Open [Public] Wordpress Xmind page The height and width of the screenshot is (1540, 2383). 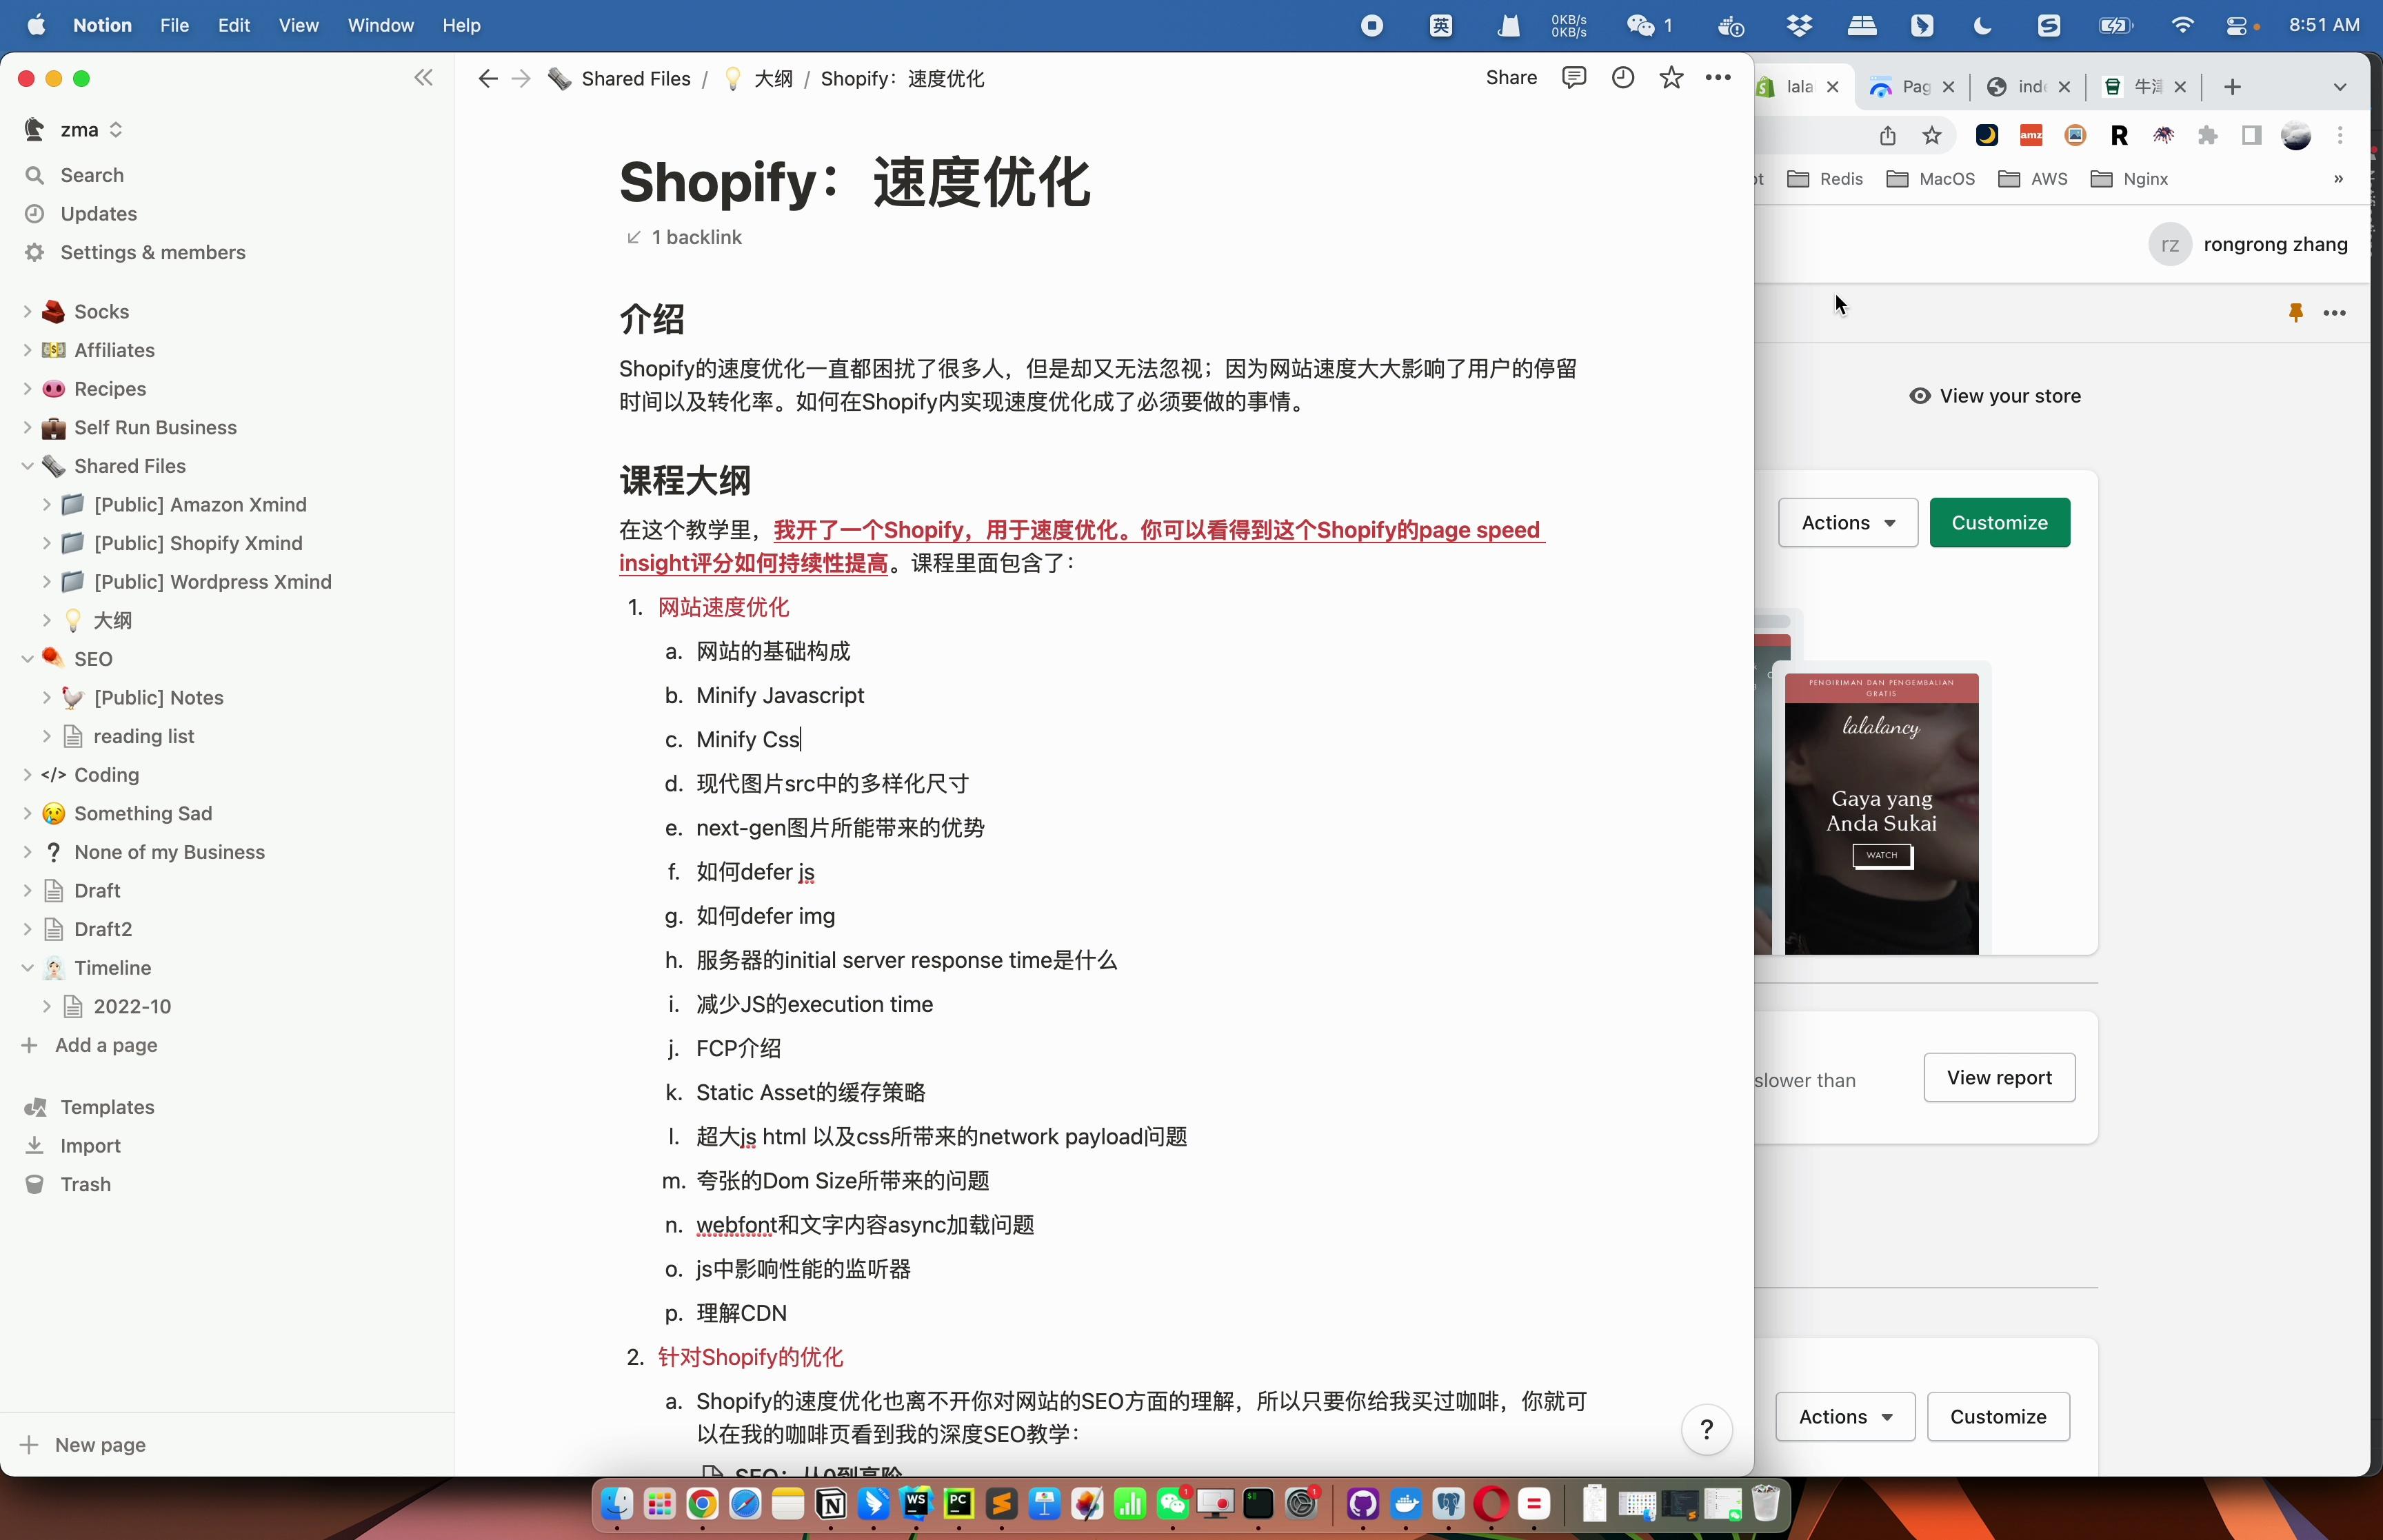[x=212, y=582]
